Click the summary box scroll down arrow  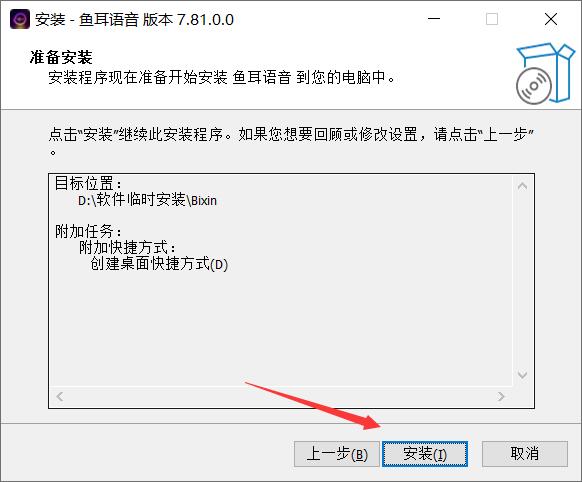(x=522, y=374)
